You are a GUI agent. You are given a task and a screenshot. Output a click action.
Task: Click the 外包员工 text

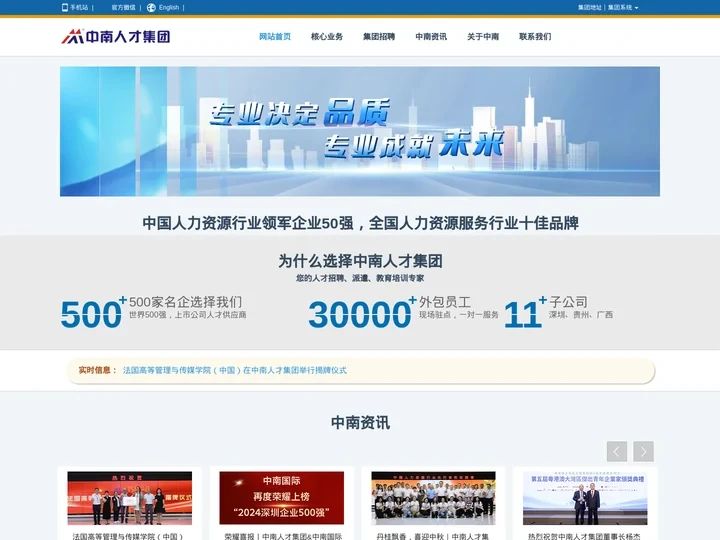(445, 302)
